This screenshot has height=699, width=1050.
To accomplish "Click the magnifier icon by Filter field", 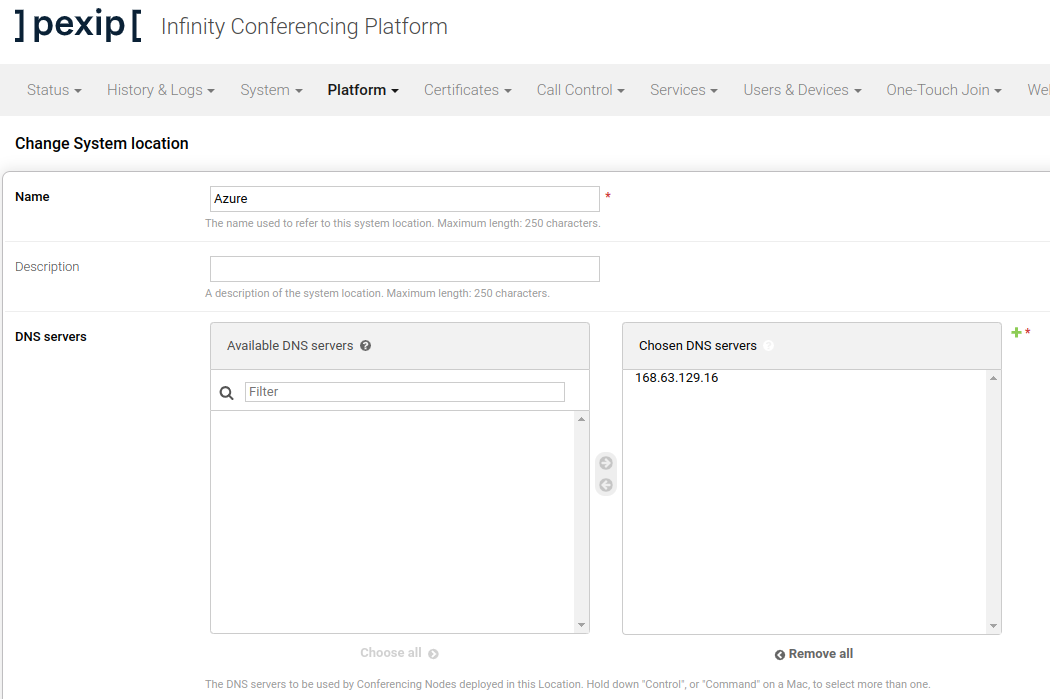I will point(227,393).
